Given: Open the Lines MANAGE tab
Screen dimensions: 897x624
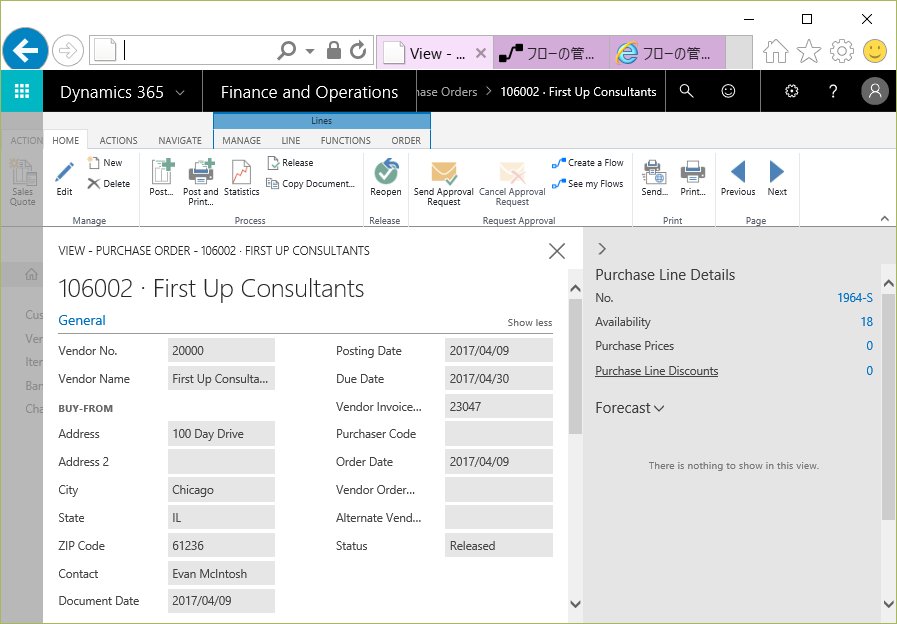Looking at the screenshot, I should 241,141.
